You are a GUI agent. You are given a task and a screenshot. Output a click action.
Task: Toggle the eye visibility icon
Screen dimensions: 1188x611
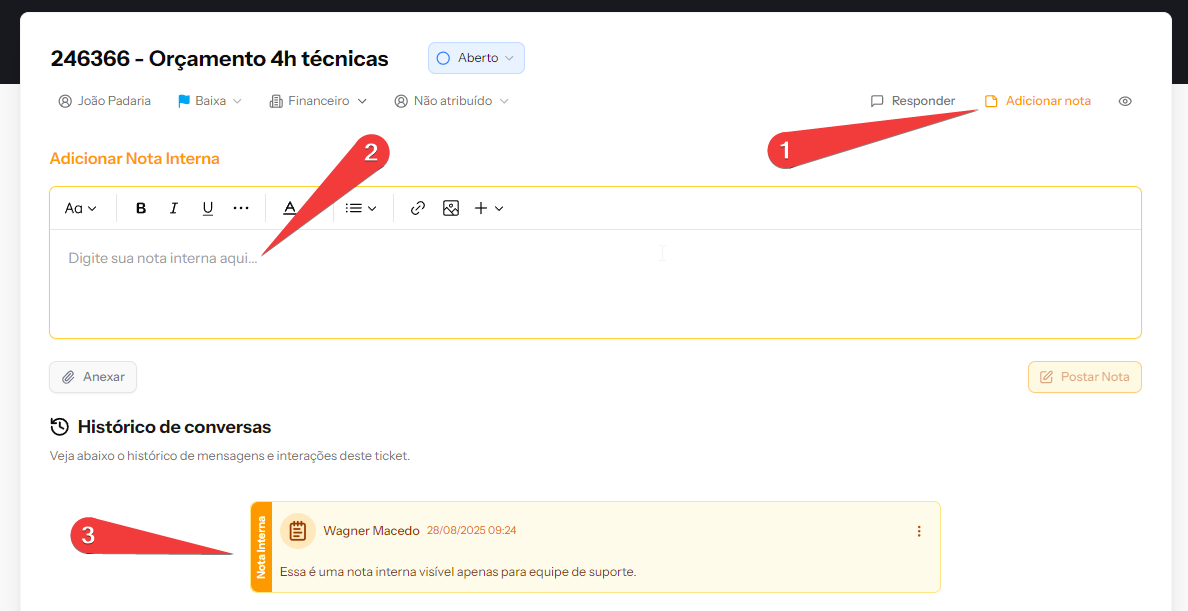click(x=1125, y=101)
